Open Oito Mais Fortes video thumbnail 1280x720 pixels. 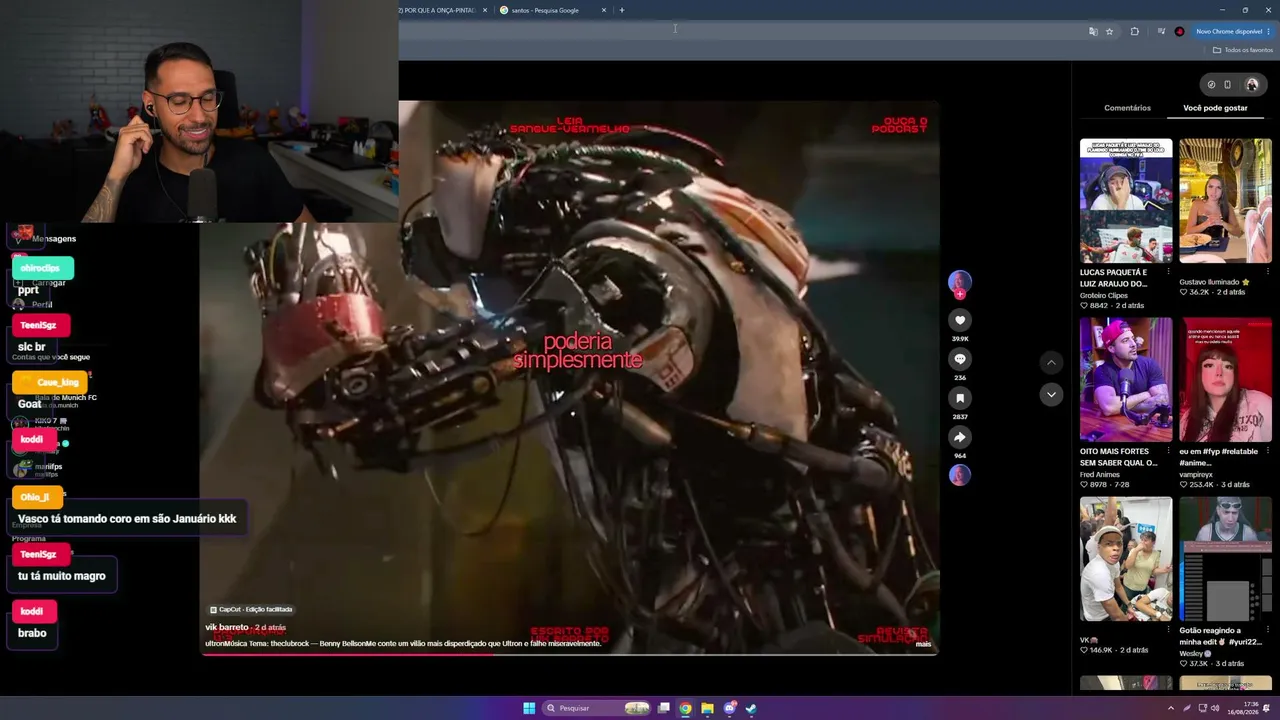(1126, 380)
